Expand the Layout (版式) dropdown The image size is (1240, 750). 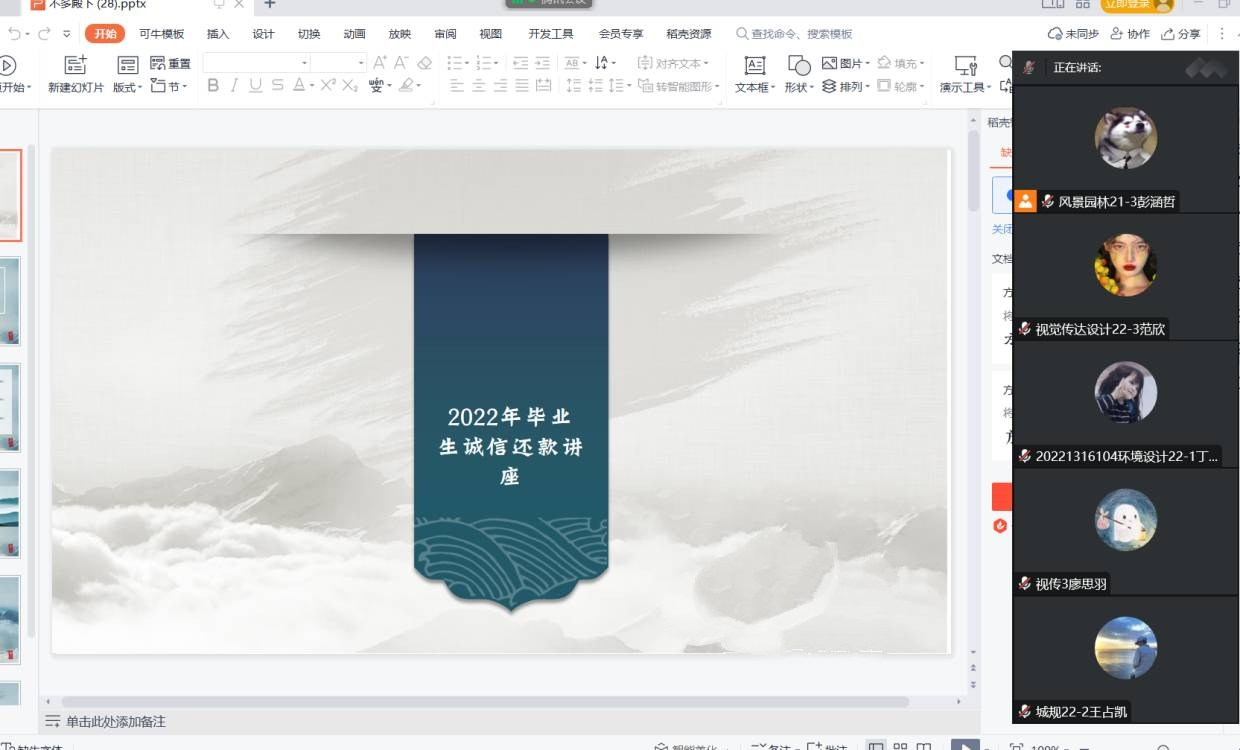click(x=128, y=87)
